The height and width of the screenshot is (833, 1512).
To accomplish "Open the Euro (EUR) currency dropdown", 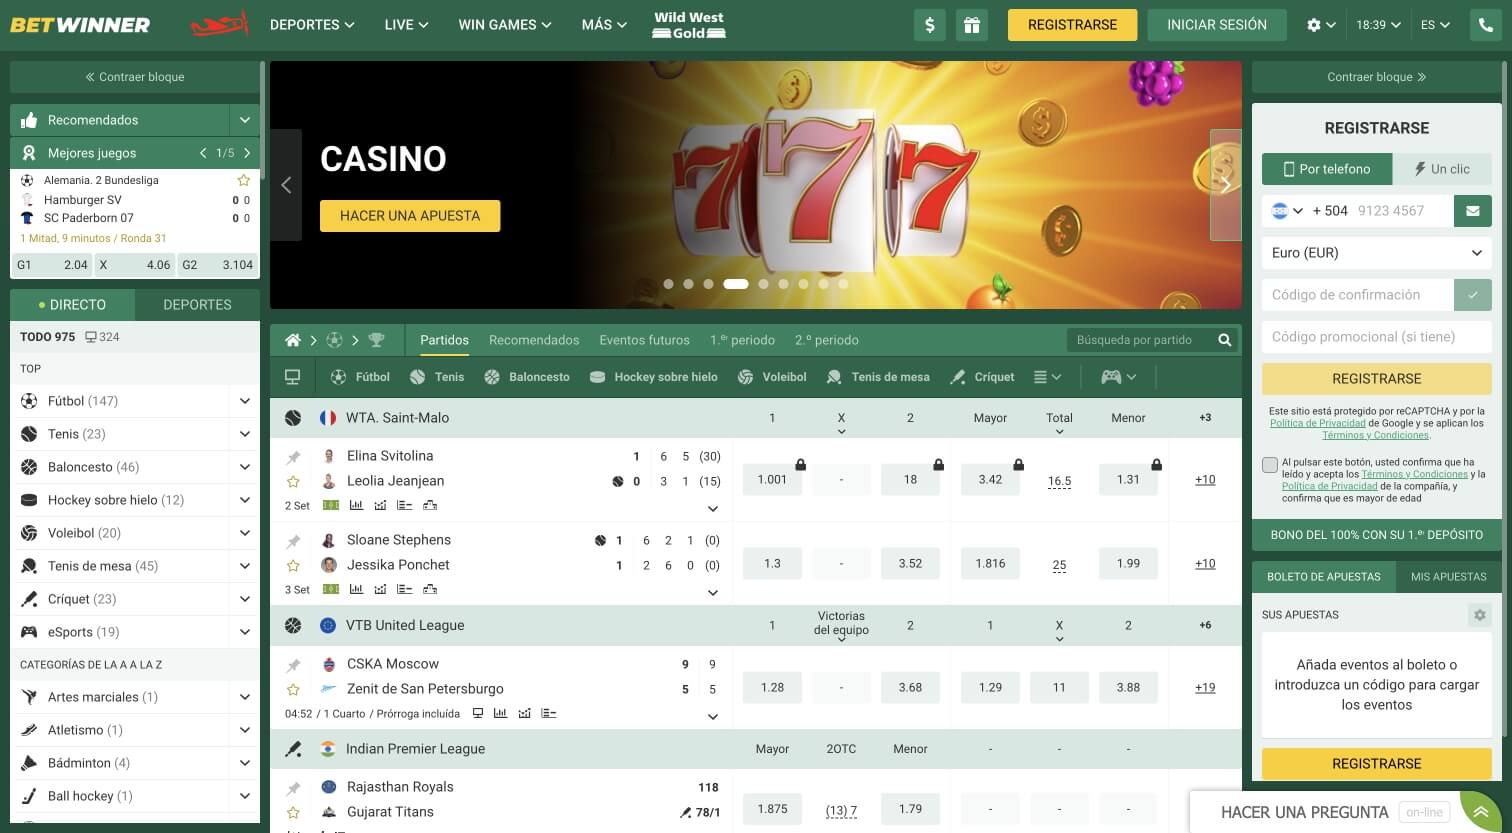I will pos(1376,253).
